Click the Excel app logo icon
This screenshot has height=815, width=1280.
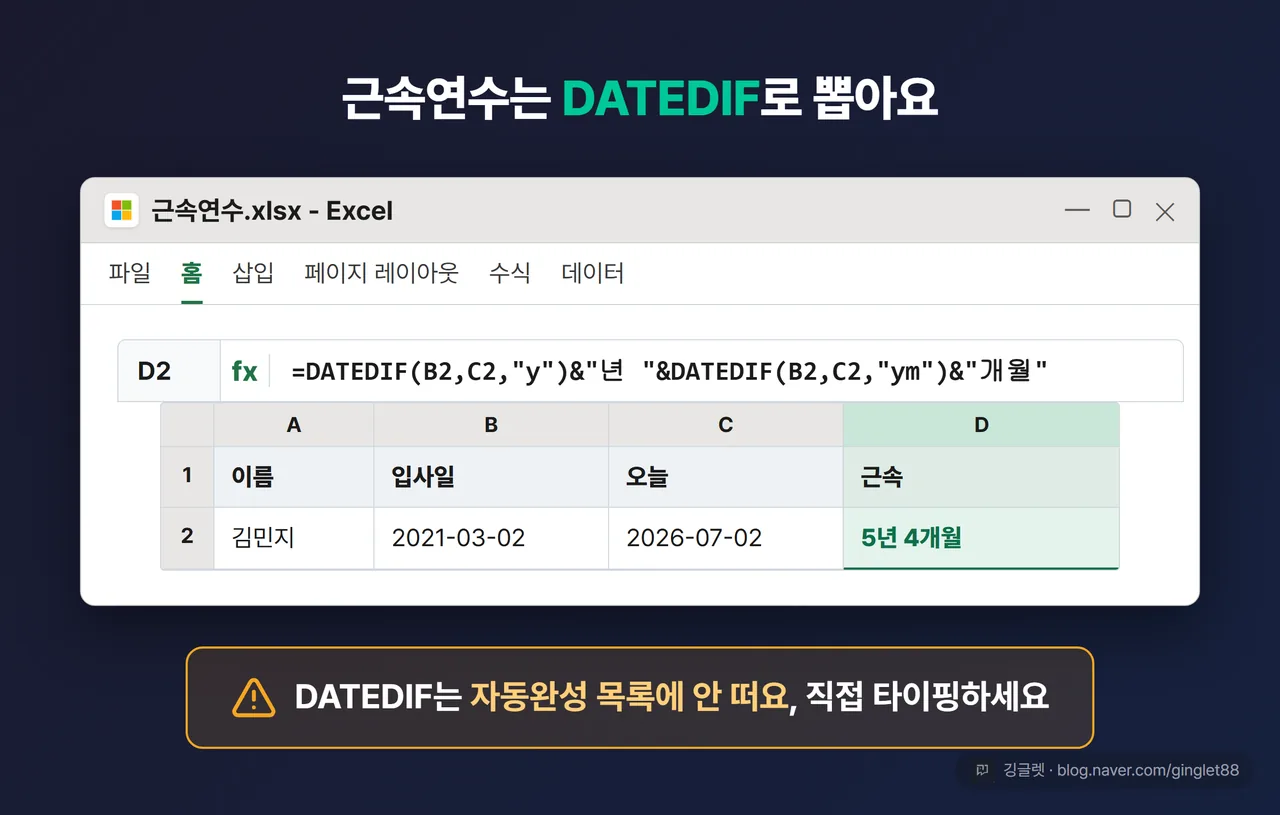(x=122, y=211)
